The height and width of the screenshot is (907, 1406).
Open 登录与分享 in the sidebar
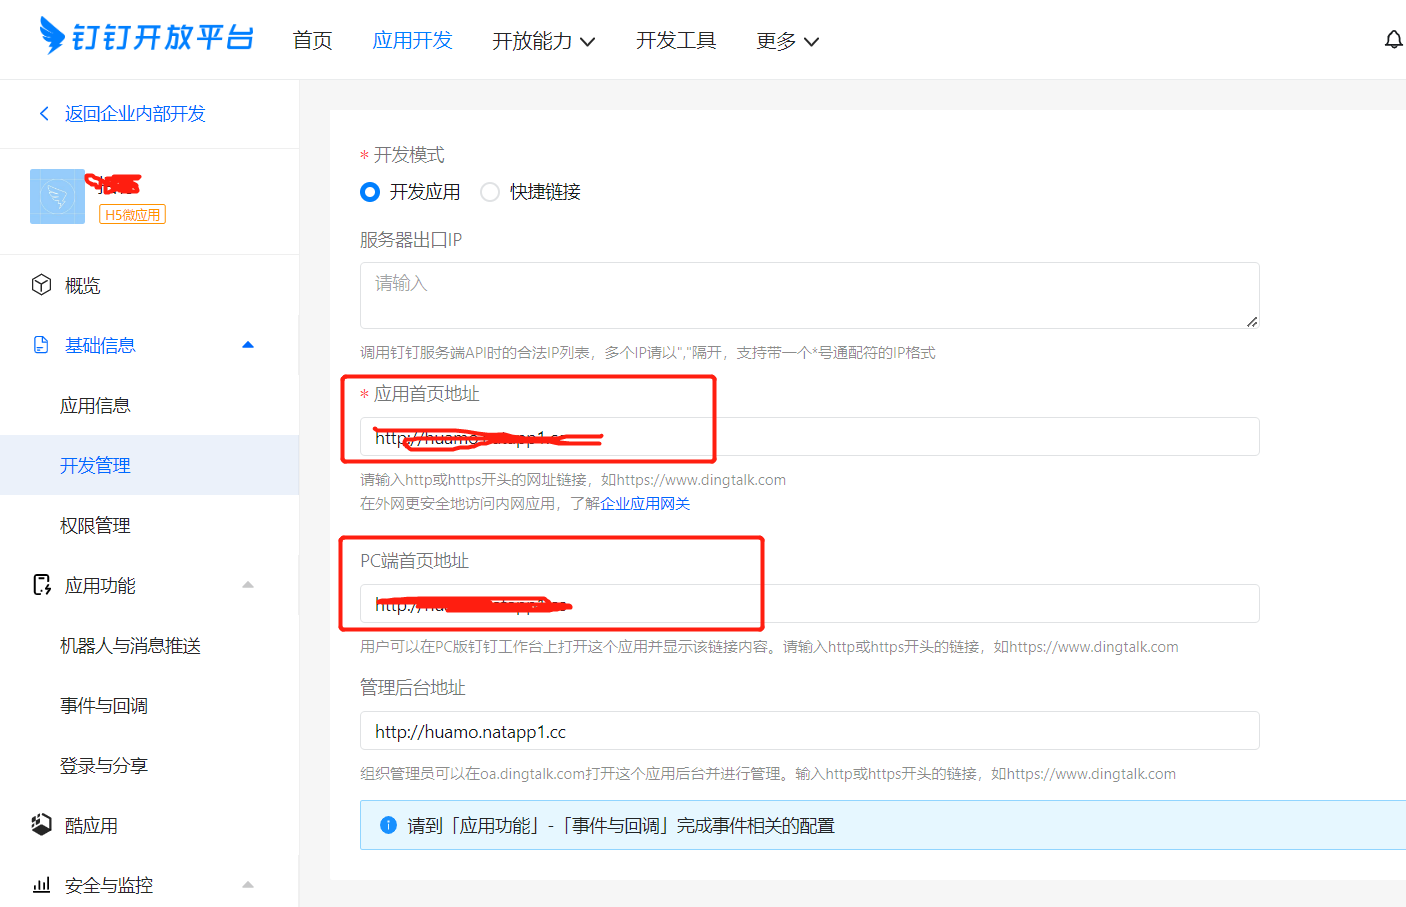pos(104,765)
